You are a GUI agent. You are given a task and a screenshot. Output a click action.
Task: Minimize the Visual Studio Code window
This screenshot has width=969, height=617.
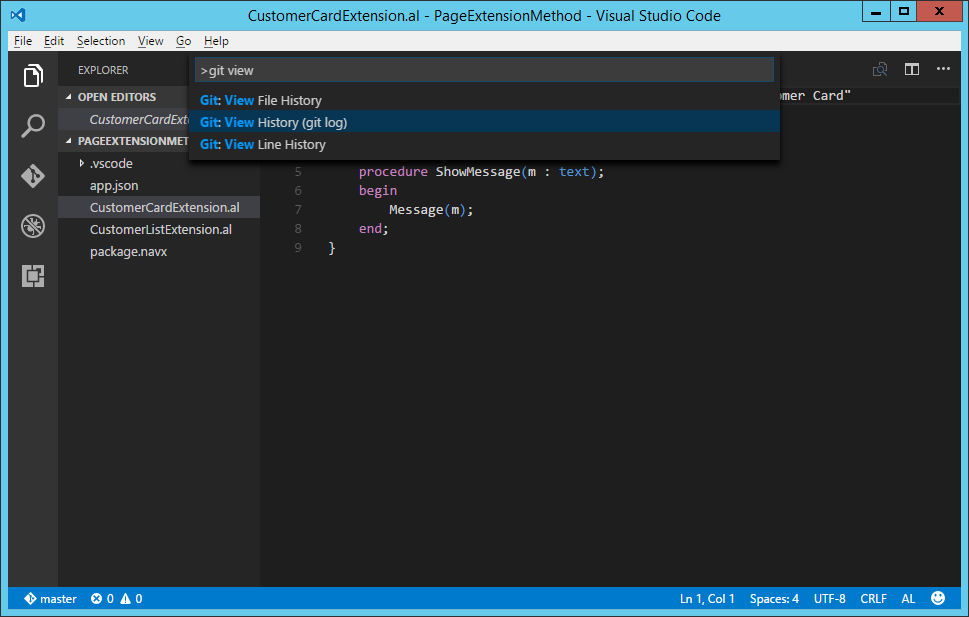pos(876,11)
